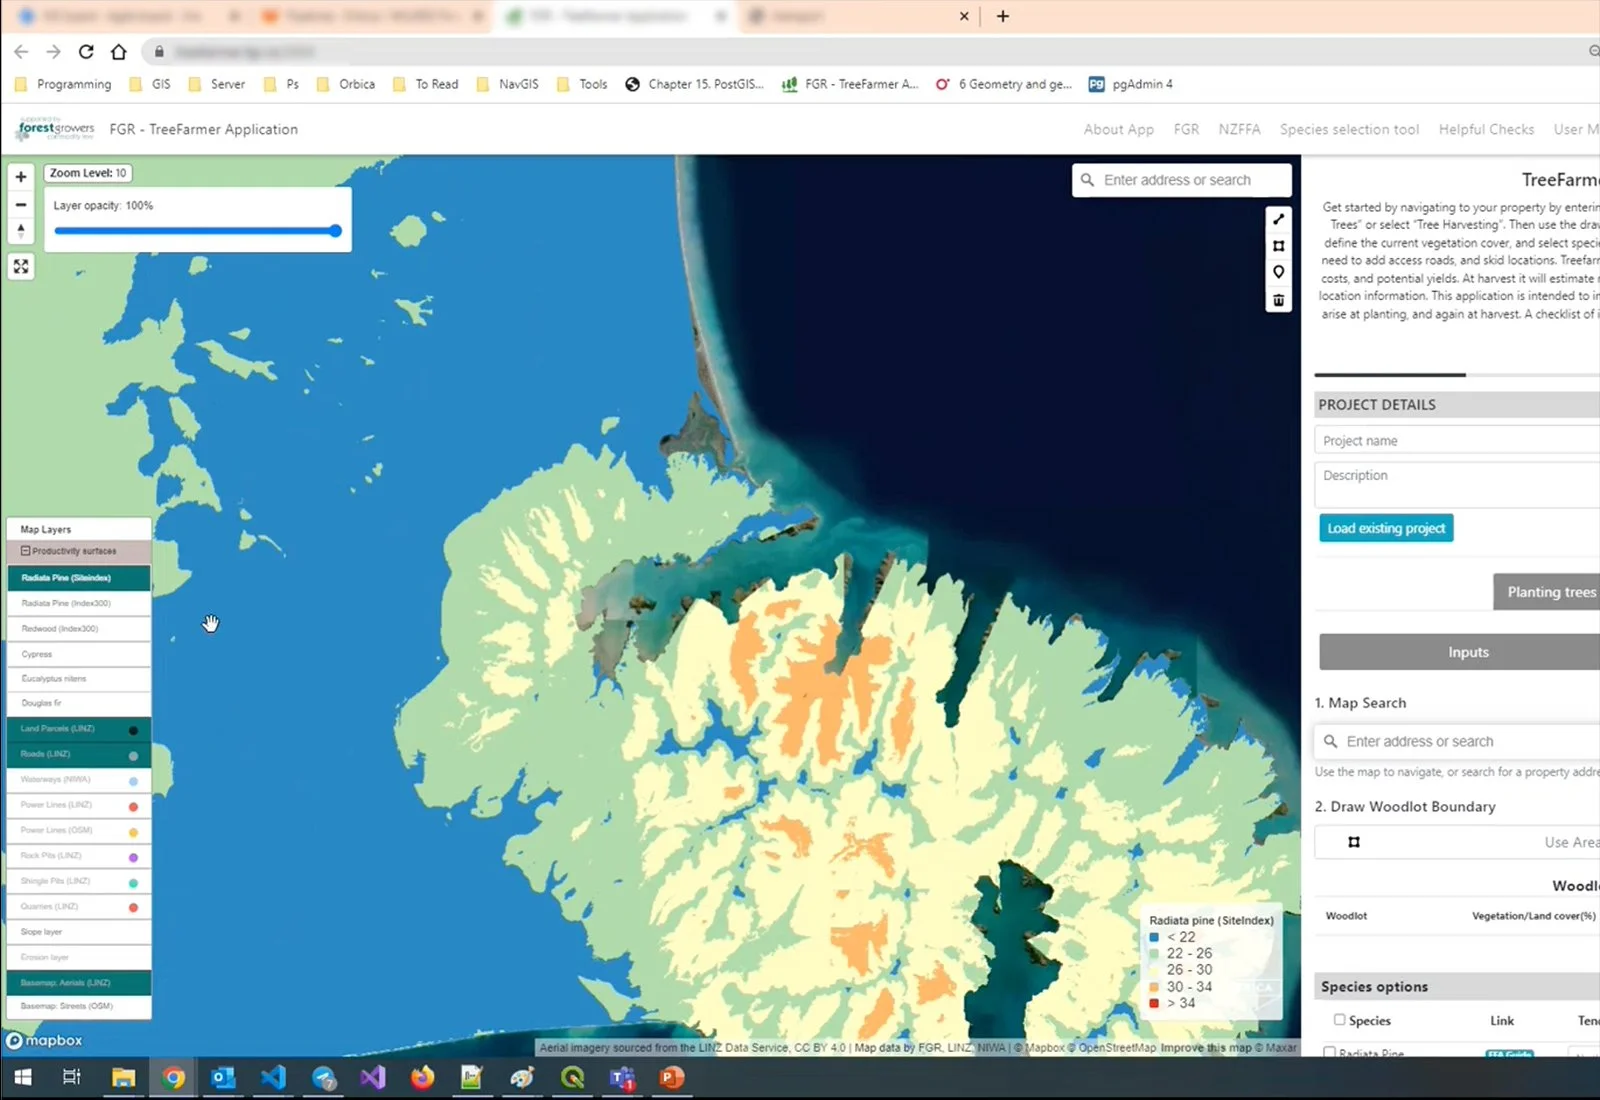
Task: Select the polygon draw tool on the map
Action: pos(1278,246)
